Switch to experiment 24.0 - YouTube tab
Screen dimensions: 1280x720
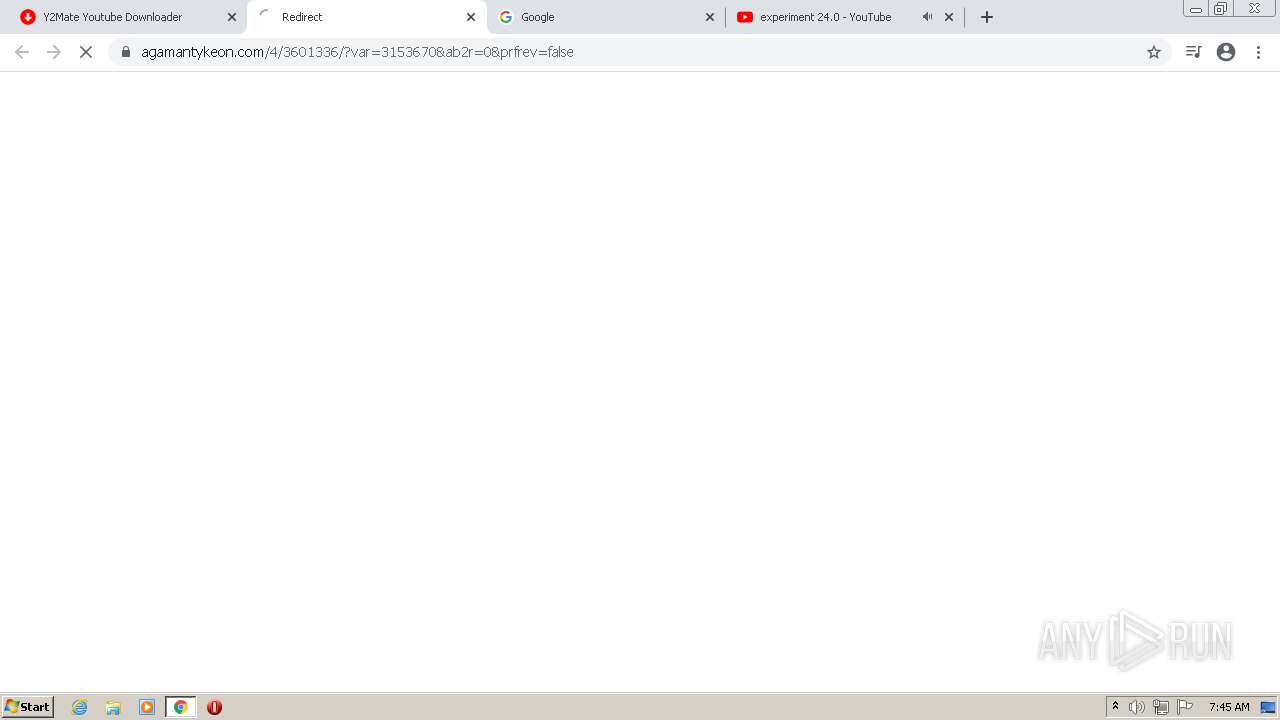coord(844,17)
